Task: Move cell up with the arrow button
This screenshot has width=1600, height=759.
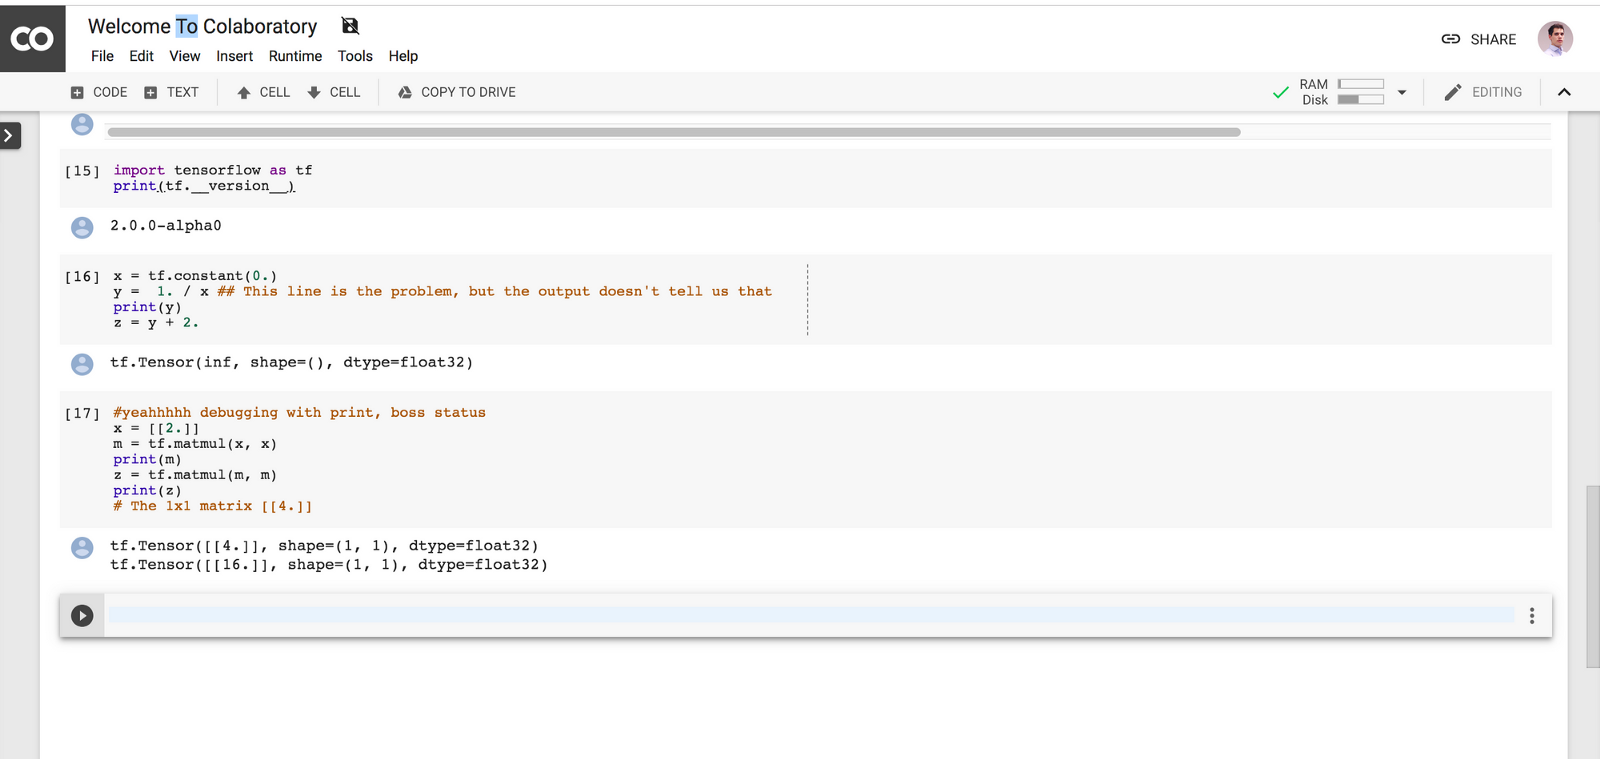Action: [263, 92]
